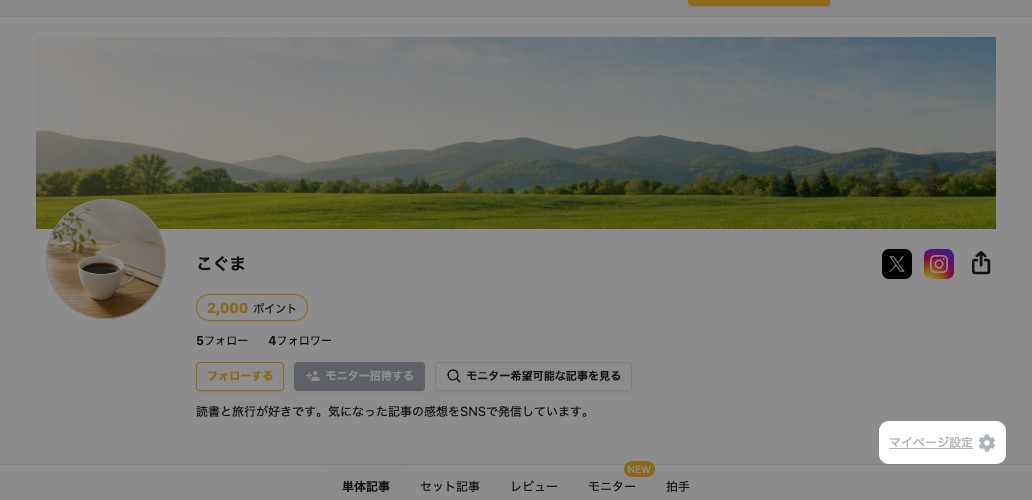Viewport: 1032px width, 500px height.
Task: Click the モニター招待する button
Action: [x=359, y=376]
